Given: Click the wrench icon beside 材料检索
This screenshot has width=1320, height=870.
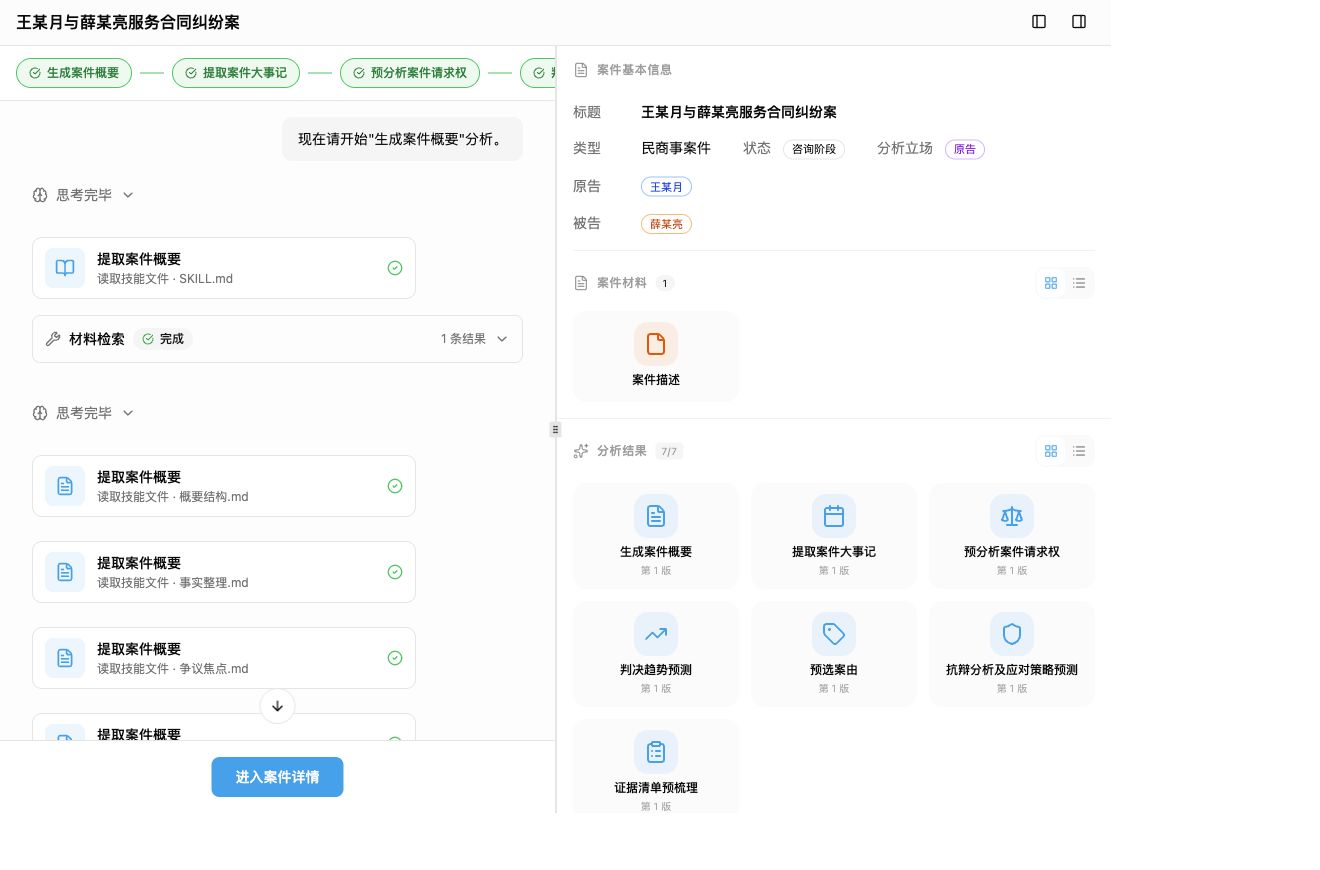Looking at the screenshot, I should [x=53, y=339].
